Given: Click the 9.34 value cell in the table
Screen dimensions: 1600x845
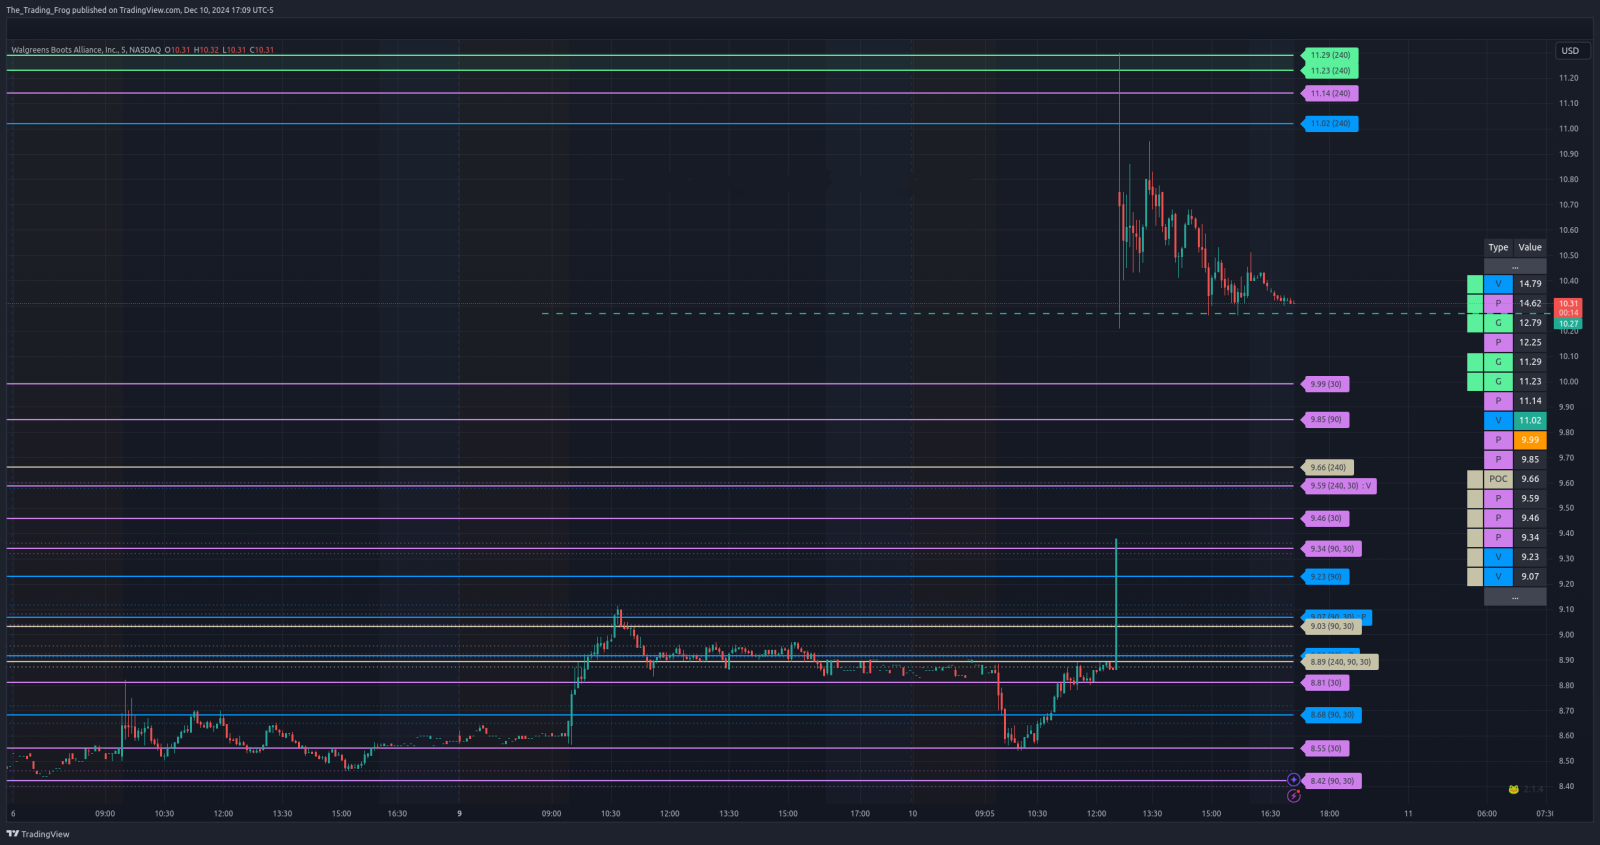Looking at the screenshot, I should (x=1530, y=537).
